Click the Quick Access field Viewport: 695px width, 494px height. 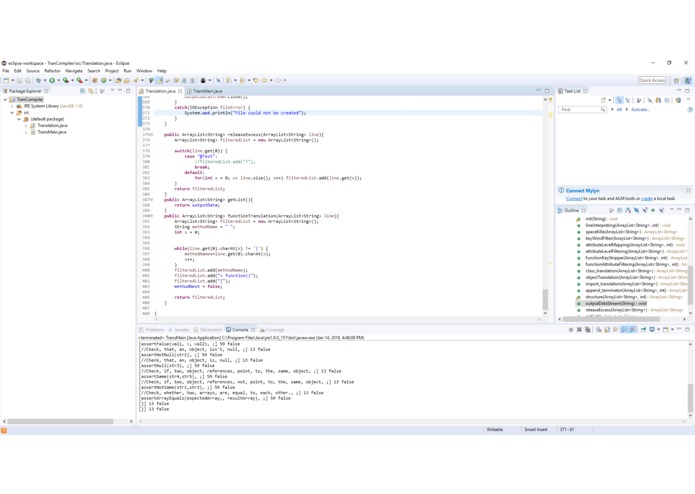pyautogui.click(x=652, y=80)
